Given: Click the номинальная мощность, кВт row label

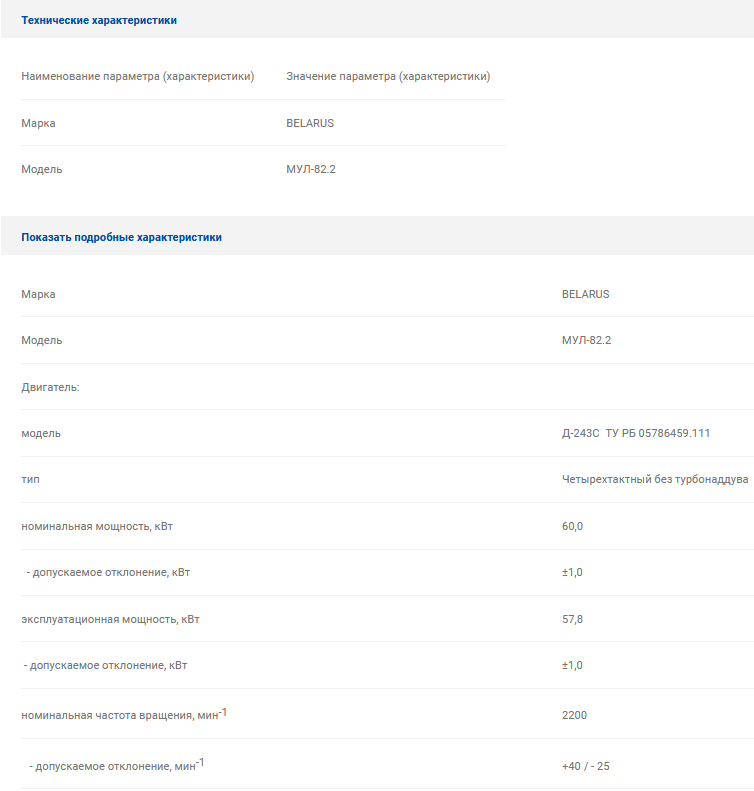Looking at the screenshot, I should click(x=97, y=526).
